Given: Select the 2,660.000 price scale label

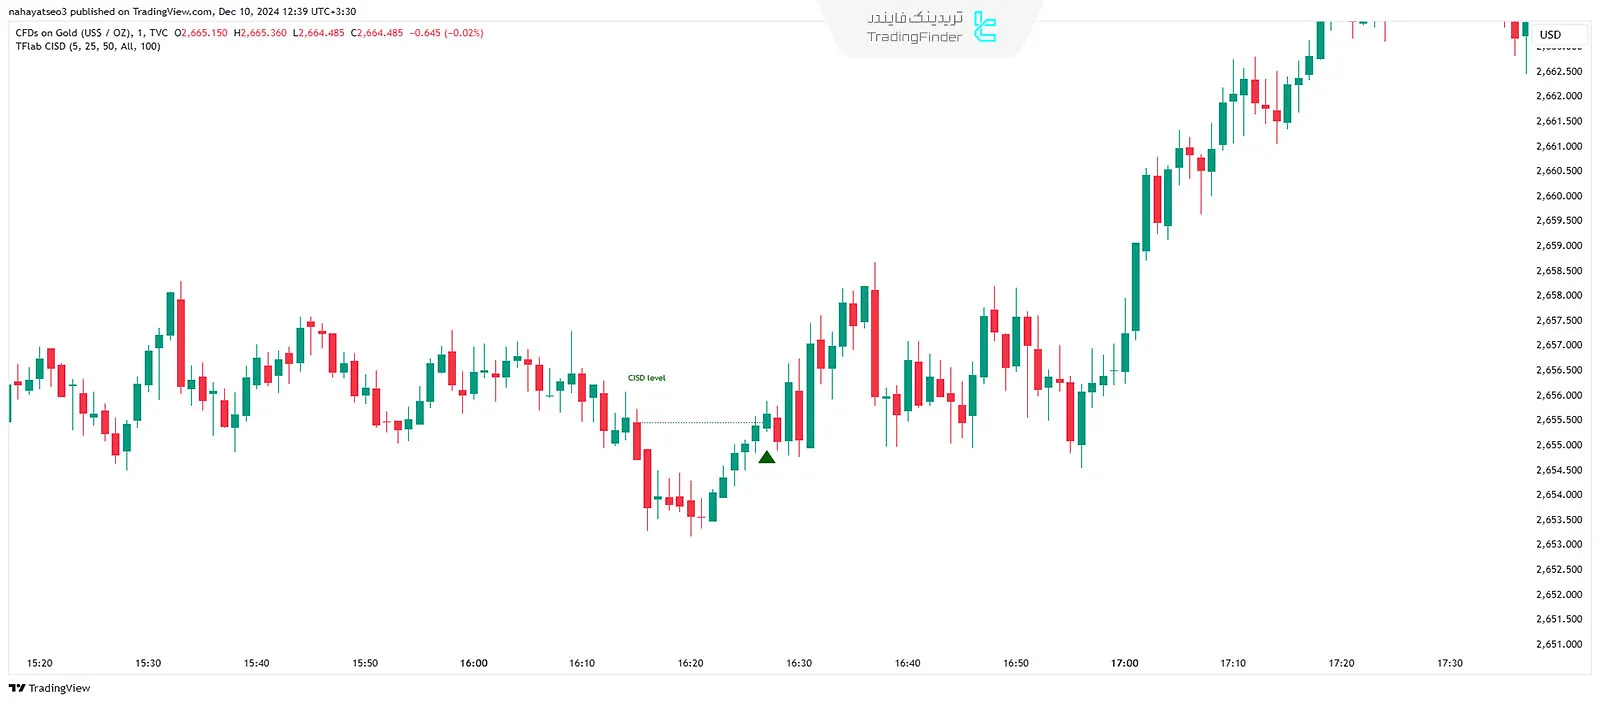Looking at the screenshot, I should click(1559, 196).
